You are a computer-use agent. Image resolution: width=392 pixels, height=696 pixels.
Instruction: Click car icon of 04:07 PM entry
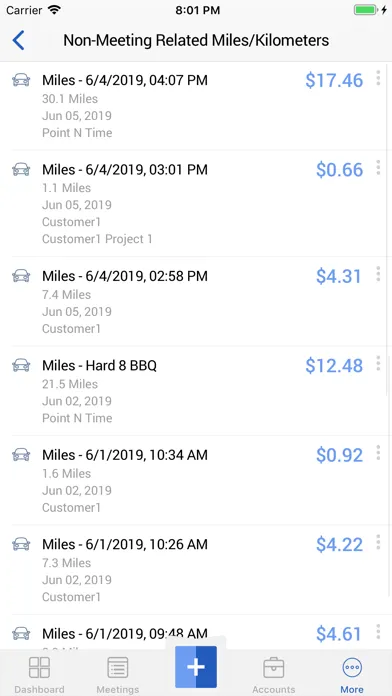pos(21,80)
